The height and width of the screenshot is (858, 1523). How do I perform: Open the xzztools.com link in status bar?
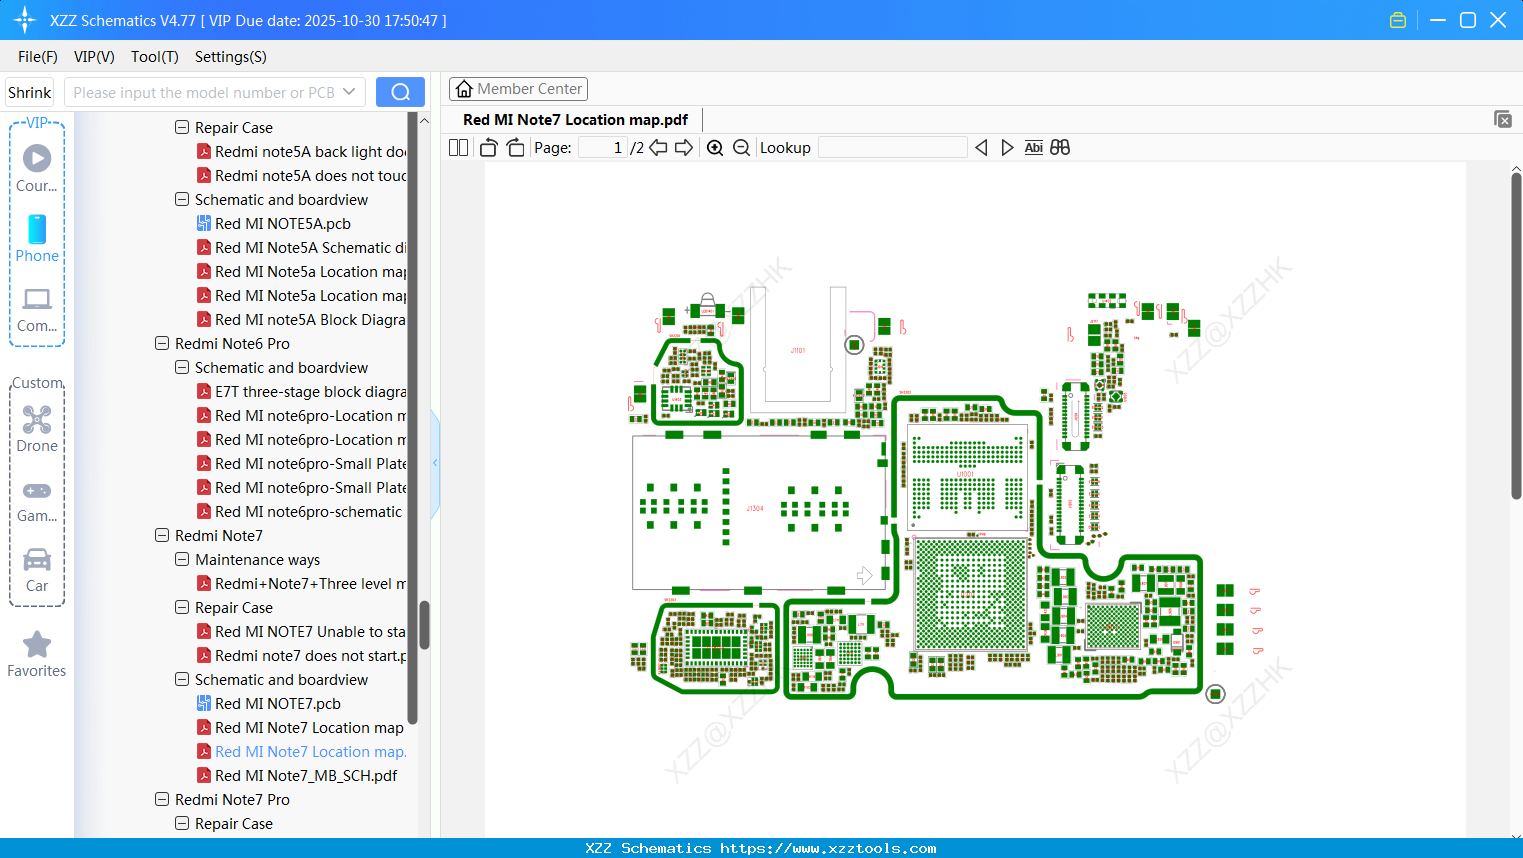pyautogui.click(x=828, y=848)
